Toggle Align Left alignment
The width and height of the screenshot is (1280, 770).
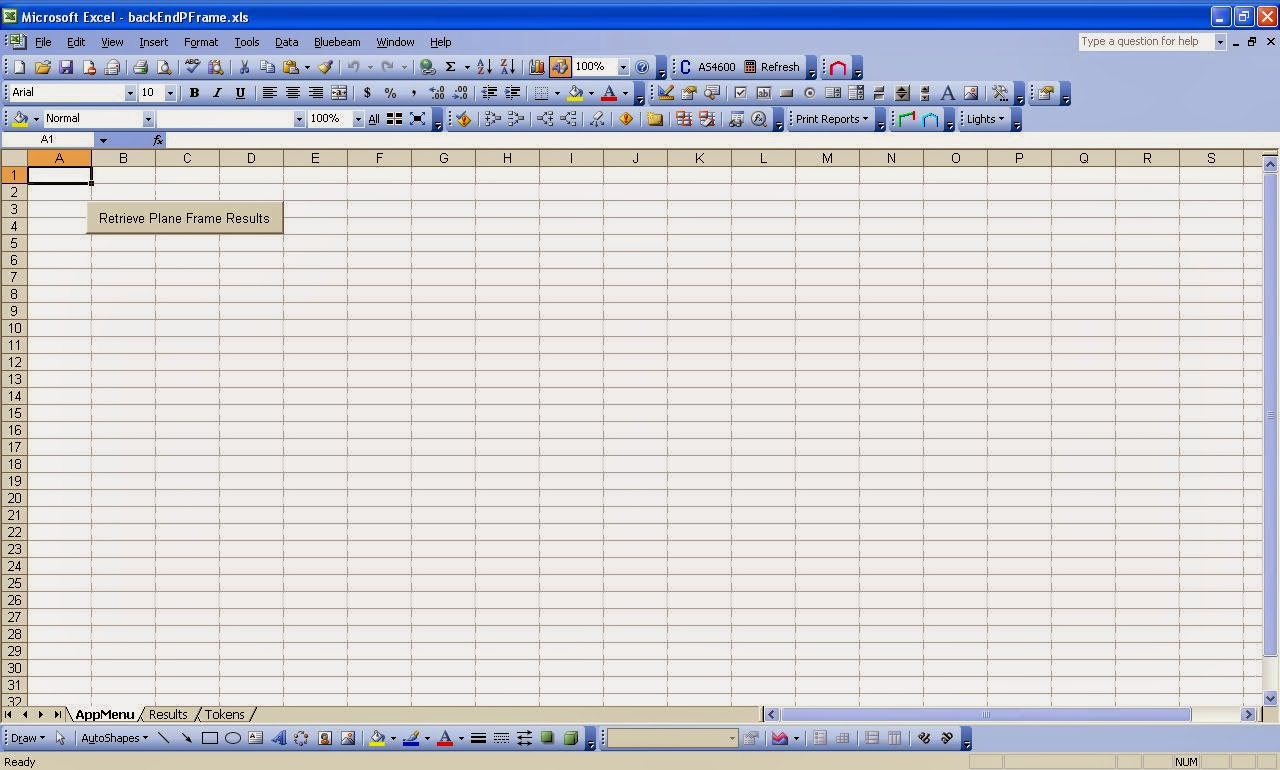point(269,93)
